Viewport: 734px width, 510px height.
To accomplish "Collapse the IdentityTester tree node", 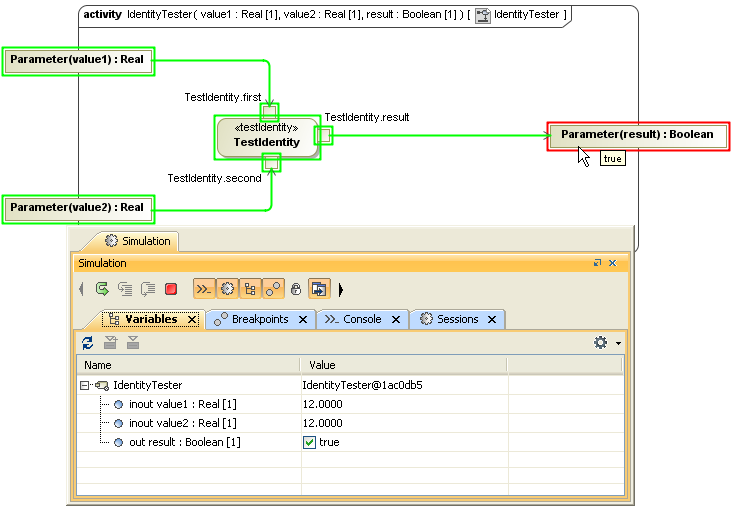I will point(86,385).
